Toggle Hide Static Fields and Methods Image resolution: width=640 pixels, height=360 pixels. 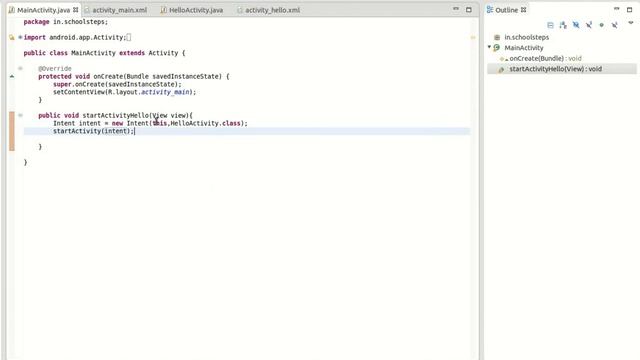pos(589,25)
